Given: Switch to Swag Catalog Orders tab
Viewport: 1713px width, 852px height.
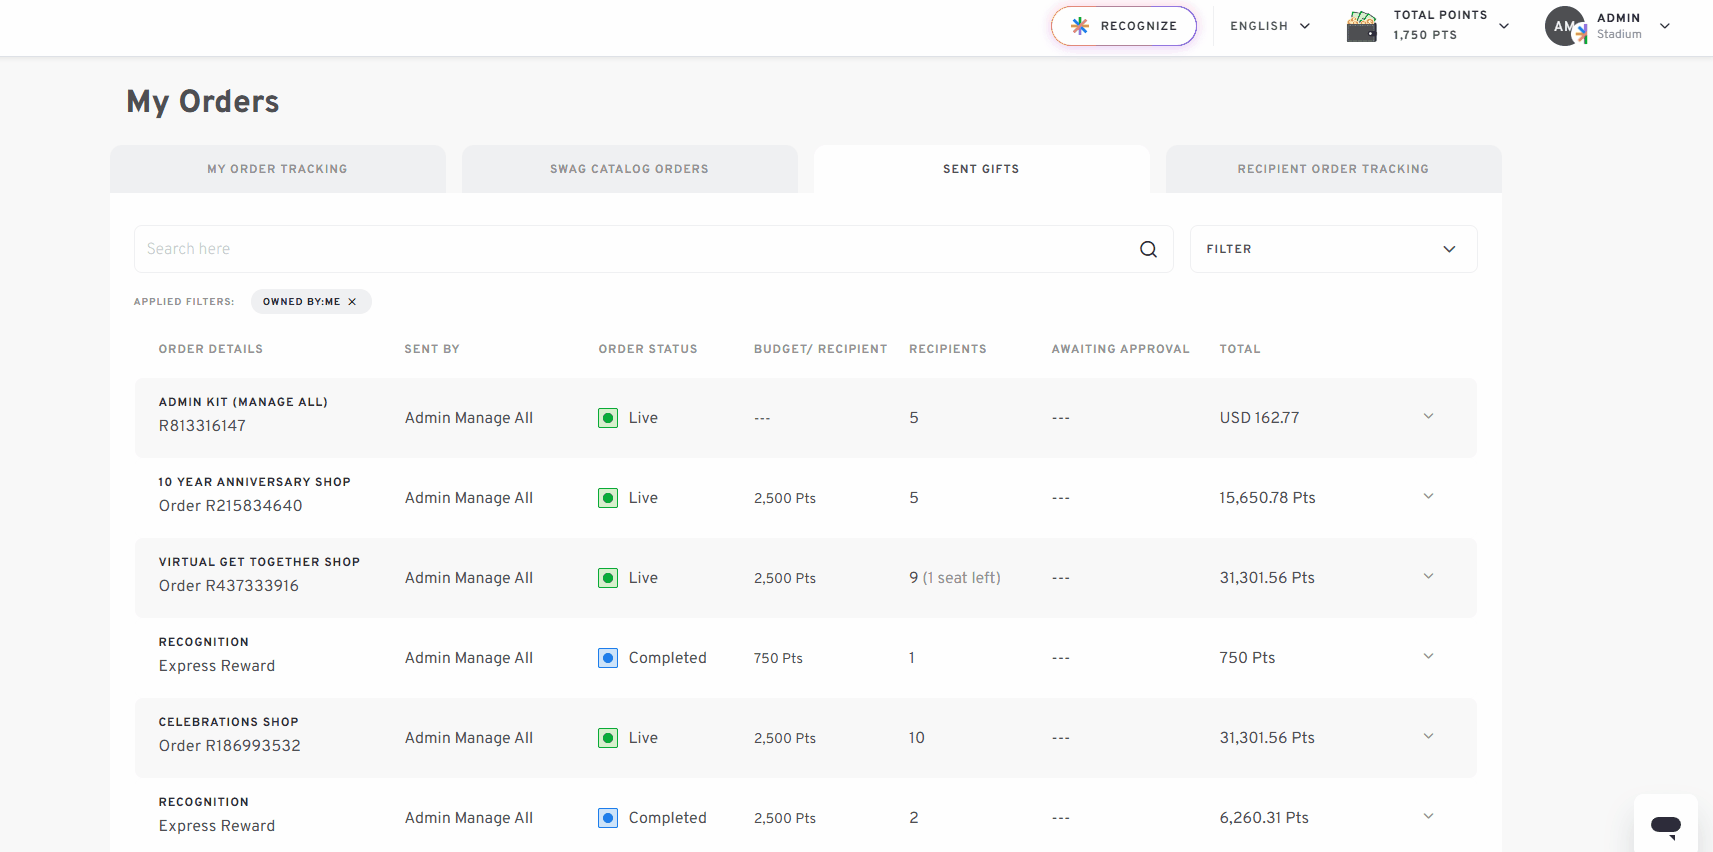Looking at the screenshot, I should (630, 169).
